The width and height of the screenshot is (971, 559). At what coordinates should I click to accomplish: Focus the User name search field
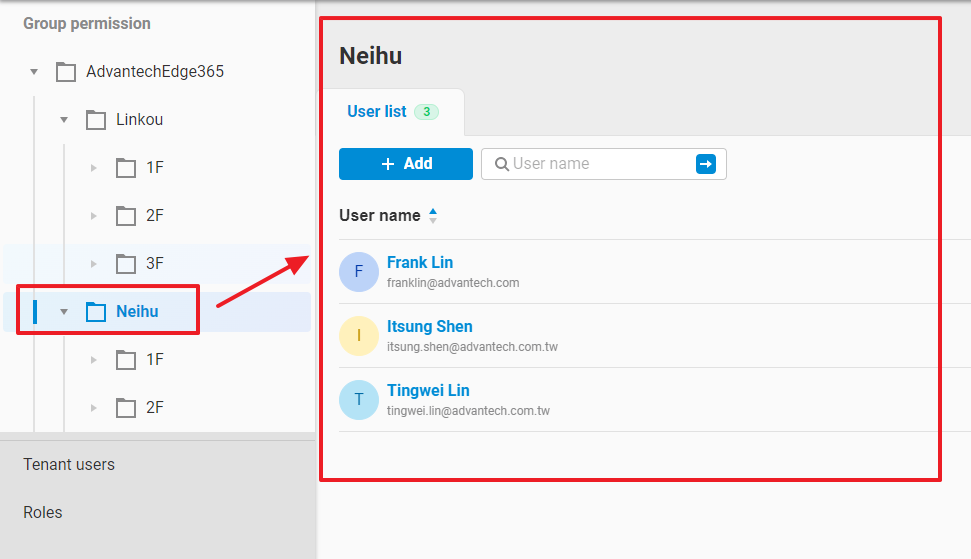tap(595, 164)
